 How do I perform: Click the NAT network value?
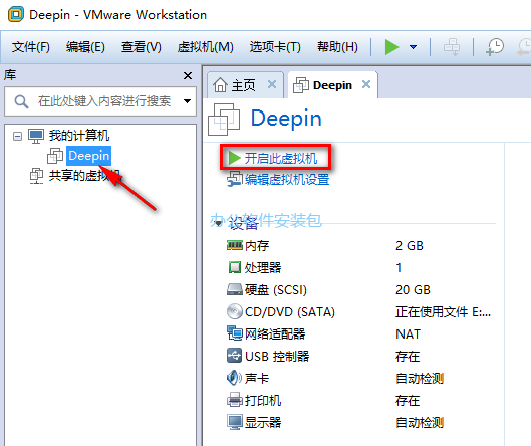pos(408,334)
